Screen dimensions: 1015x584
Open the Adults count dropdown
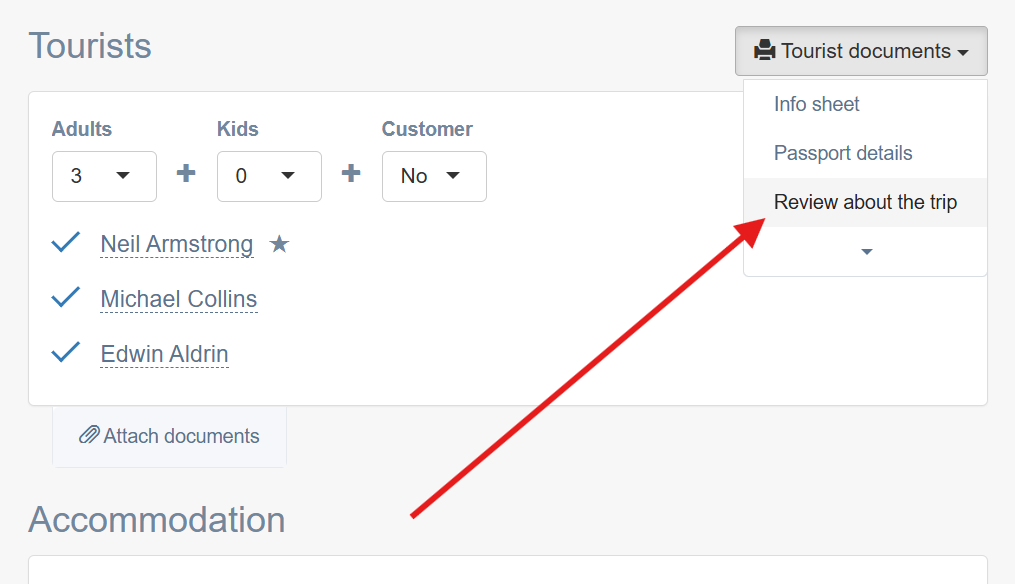[x=104, y=176]
